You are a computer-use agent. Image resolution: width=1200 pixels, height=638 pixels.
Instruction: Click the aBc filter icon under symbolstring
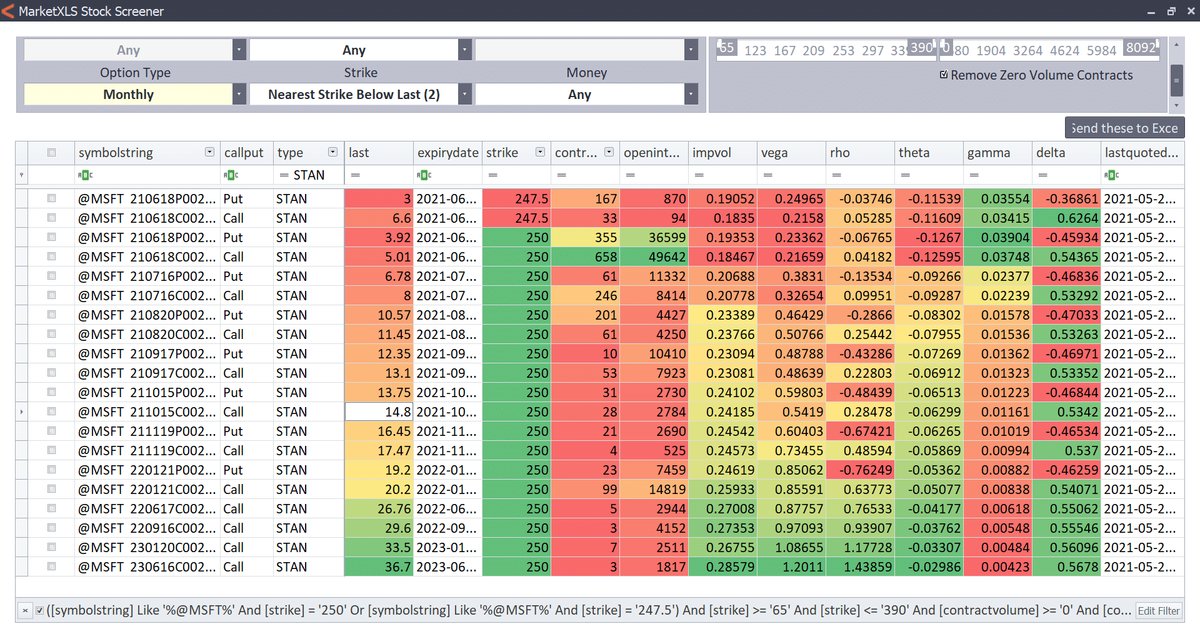82,175
